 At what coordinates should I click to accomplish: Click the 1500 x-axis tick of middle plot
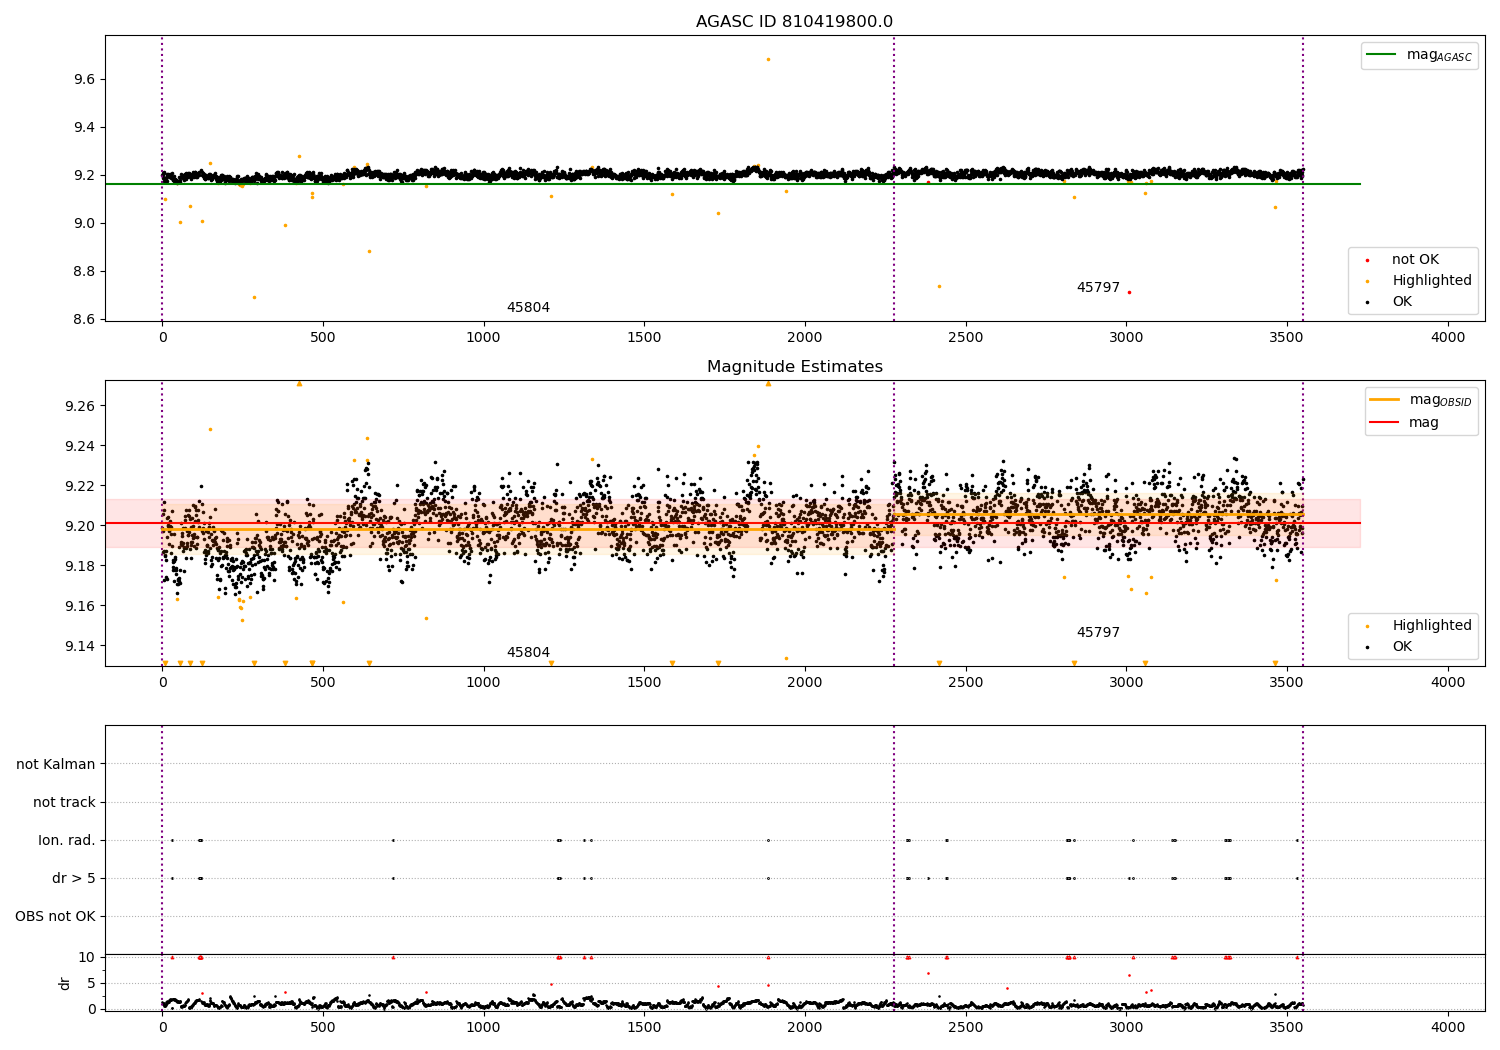coord(644,683)
